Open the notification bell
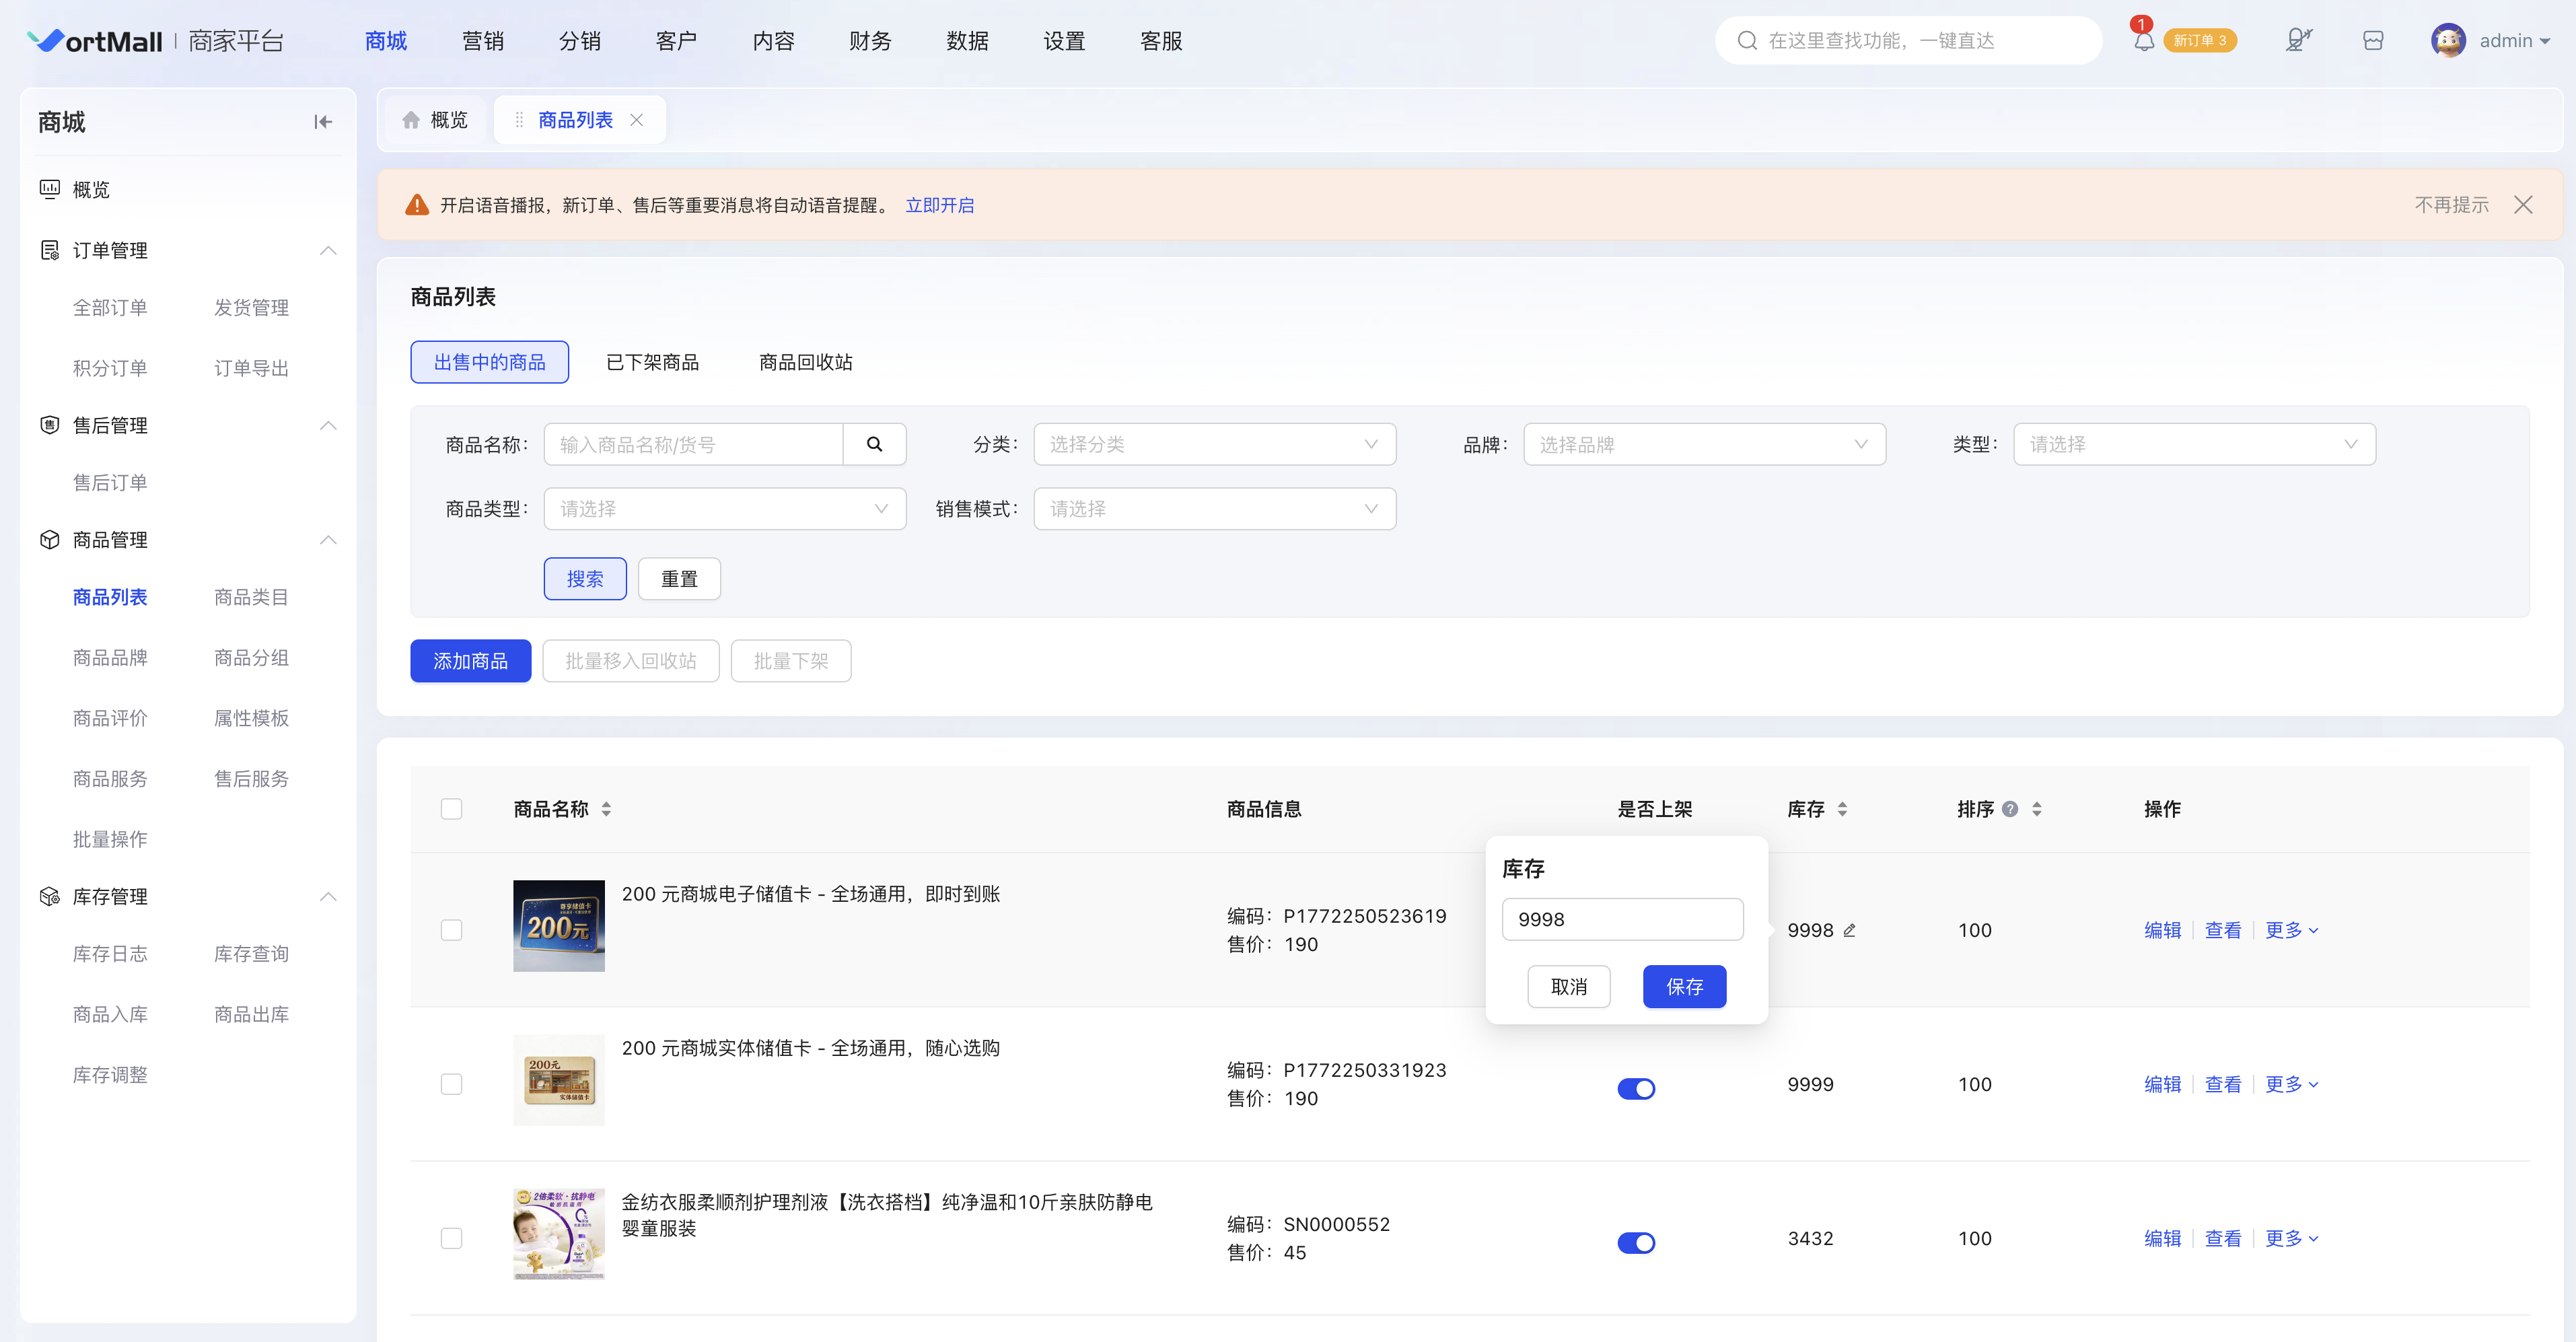The width and height of the screenshot is (2576, 1342). 2143,41
